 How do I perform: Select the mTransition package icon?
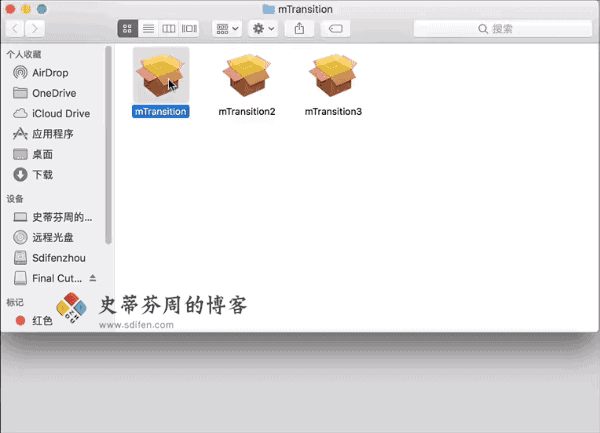click(161, 75)
